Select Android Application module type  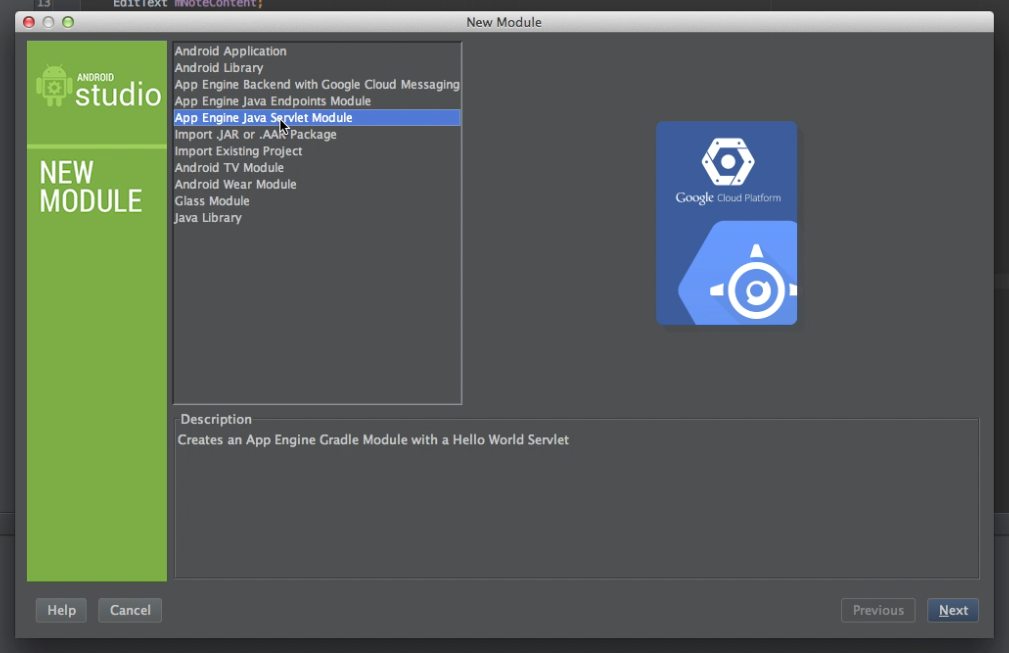point(317,51)
